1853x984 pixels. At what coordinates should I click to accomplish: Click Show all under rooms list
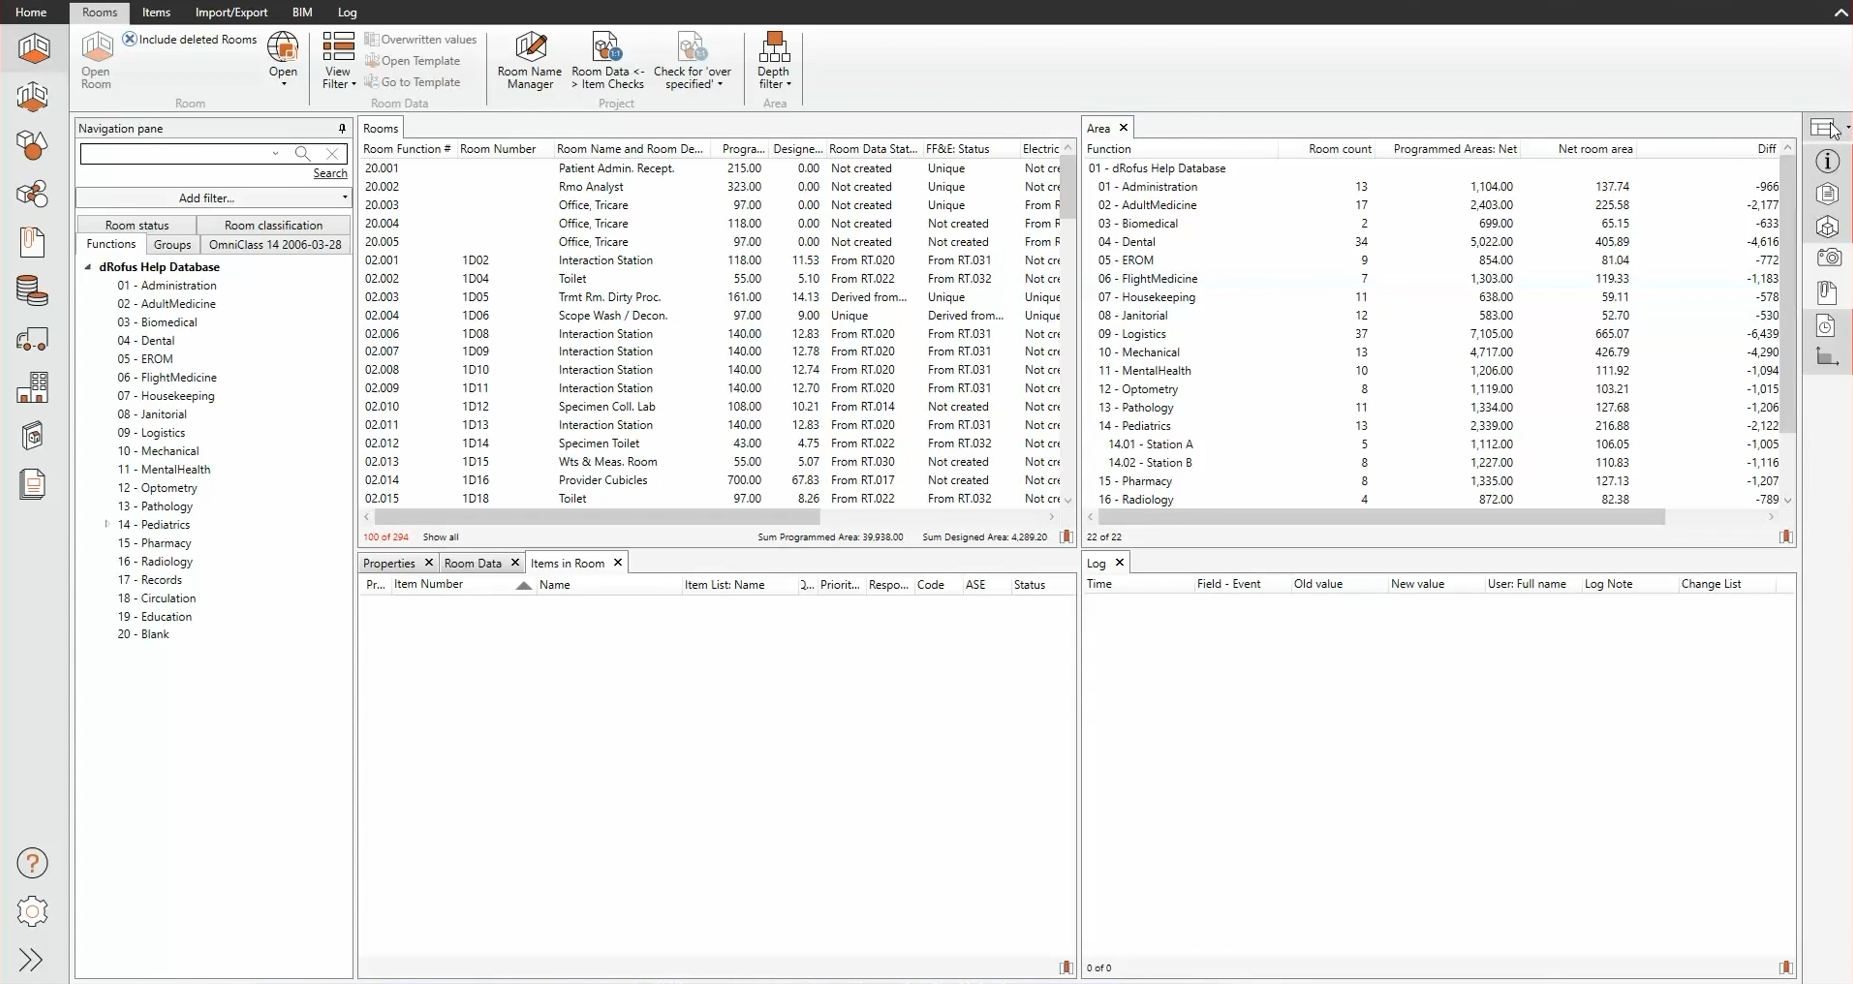tap(440, 537)
